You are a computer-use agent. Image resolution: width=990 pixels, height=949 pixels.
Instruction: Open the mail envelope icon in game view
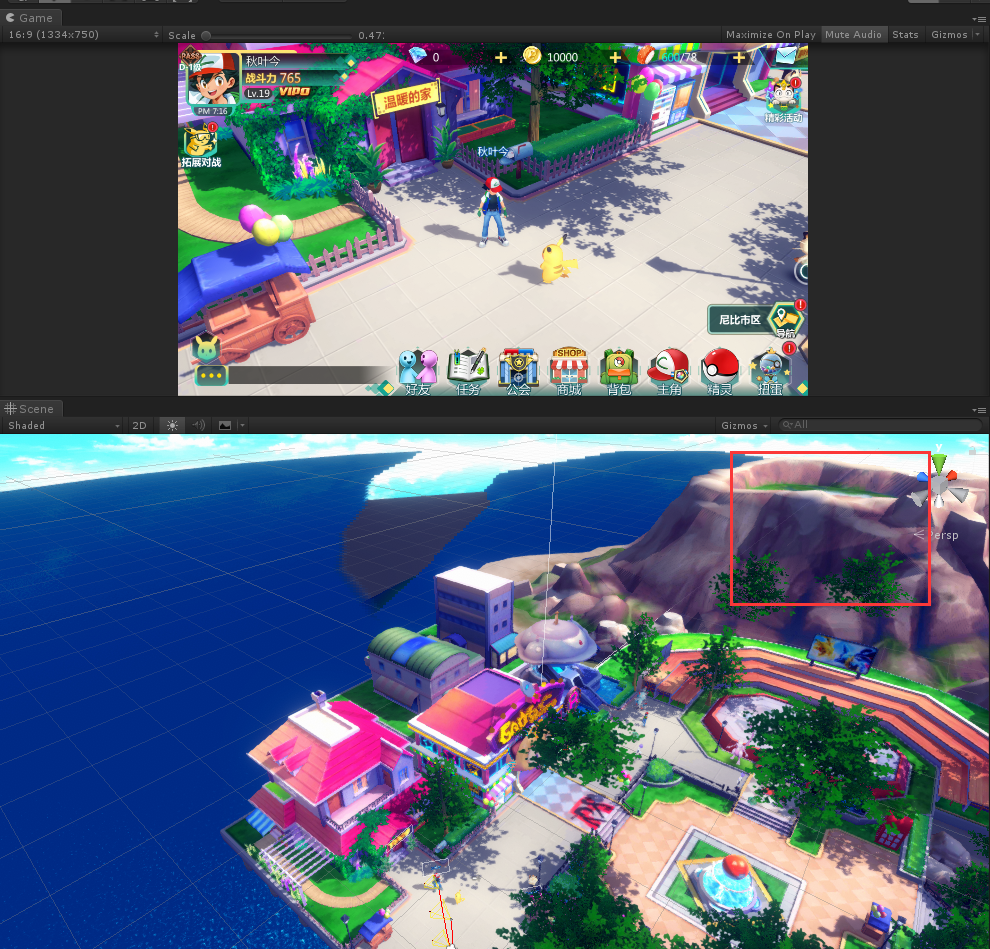pyautogui.click(x=783, y=56)
